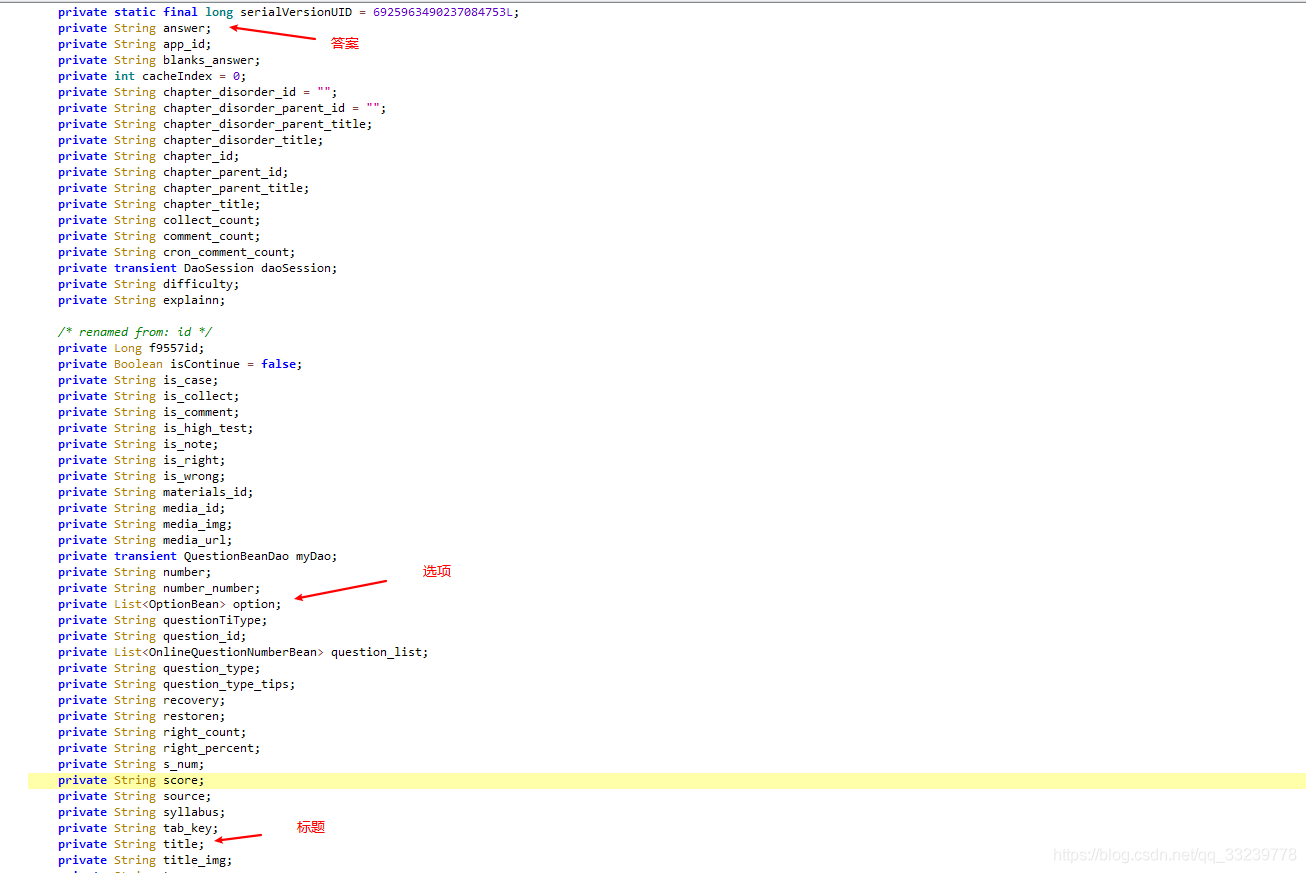Select chapter_disorder_parent_title field
This screenshot has height=873, width=1306.
tap(215, 124)
